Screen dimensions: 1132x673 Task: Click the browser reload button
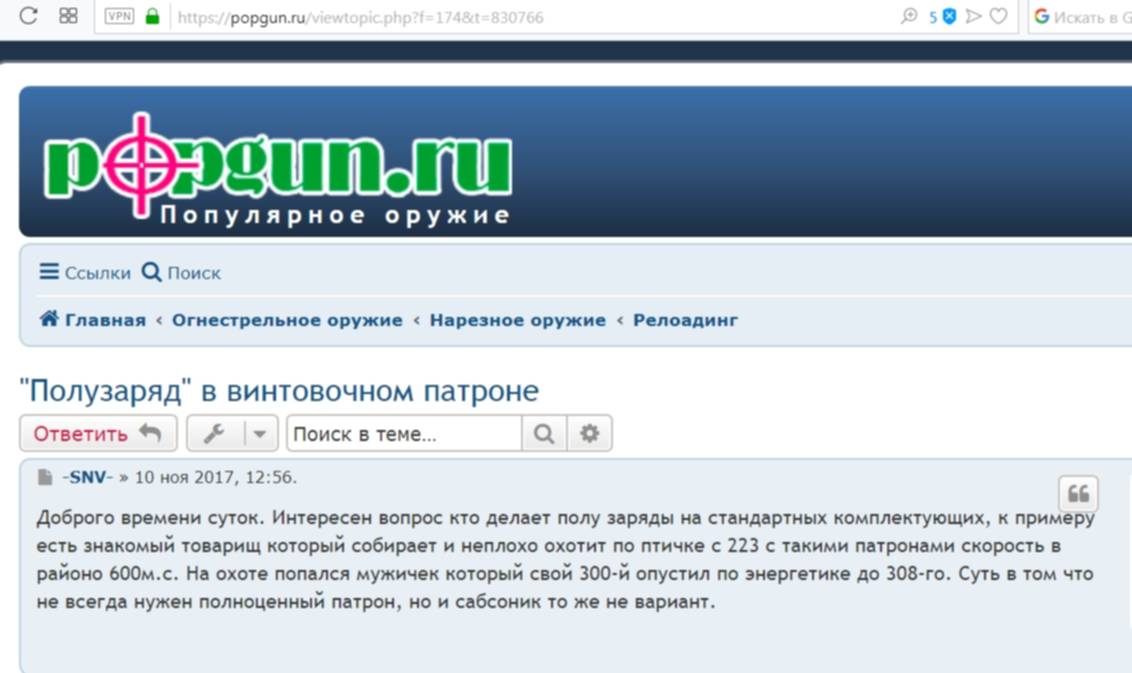pyautogui.click(x=29, y=16)
